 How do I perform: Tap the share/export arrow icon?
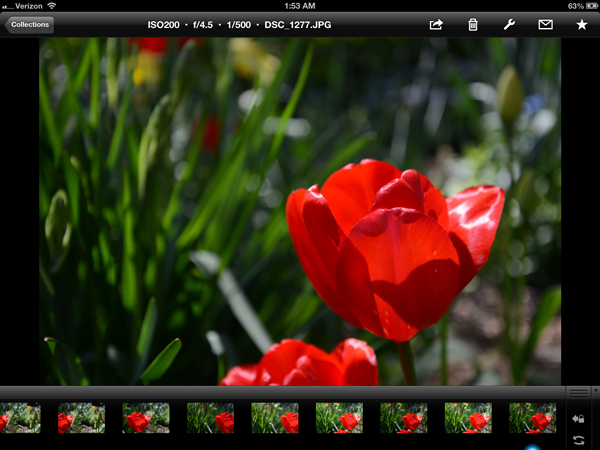click(436, 24)
